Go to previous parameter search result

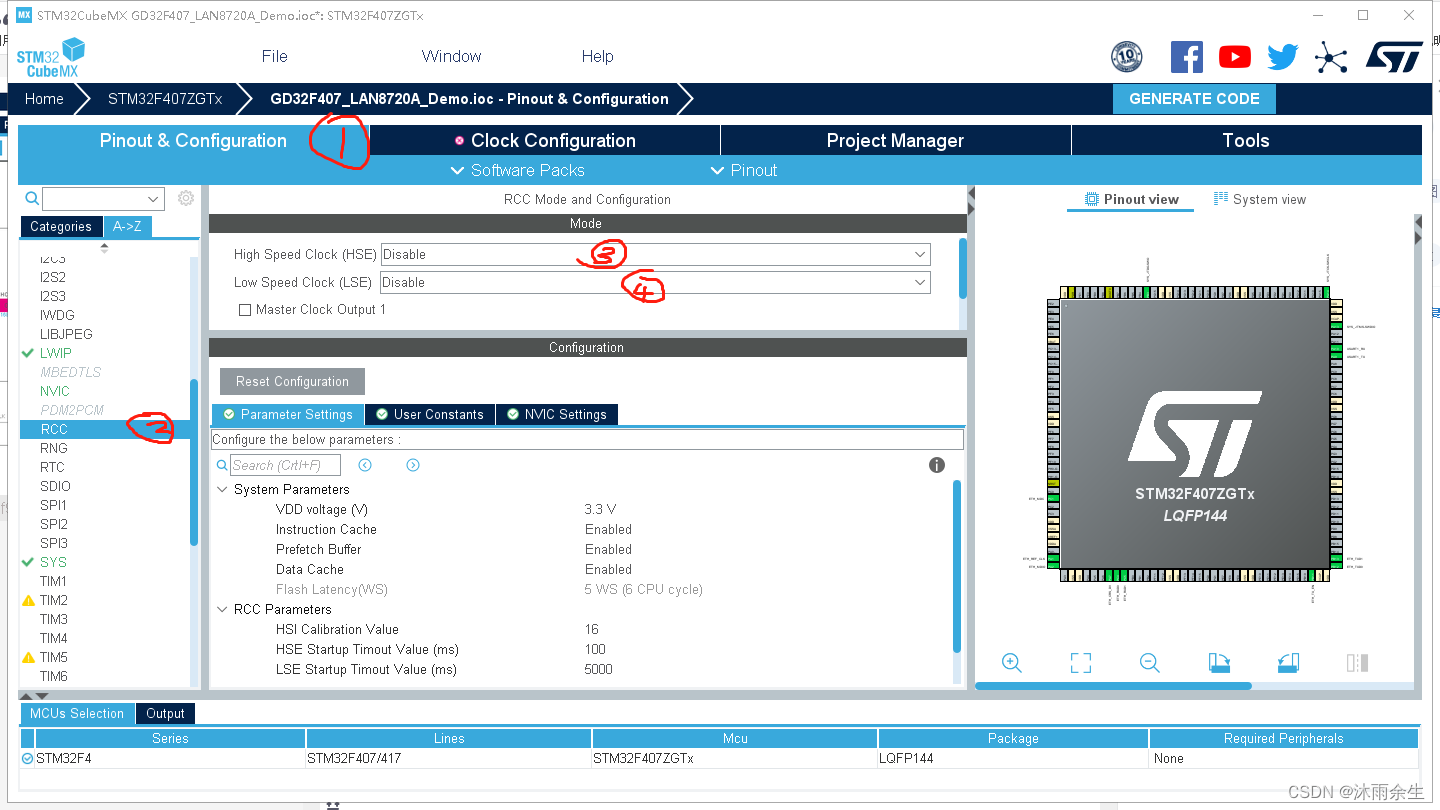[x=365, y=465]
